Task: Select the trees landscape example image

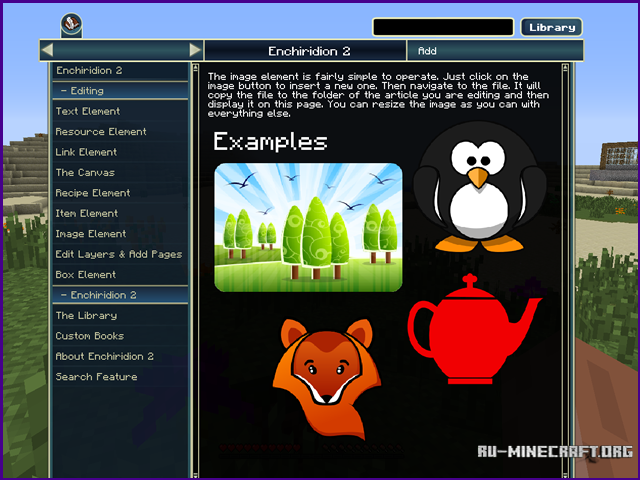Action: click(x=308, y=227)
